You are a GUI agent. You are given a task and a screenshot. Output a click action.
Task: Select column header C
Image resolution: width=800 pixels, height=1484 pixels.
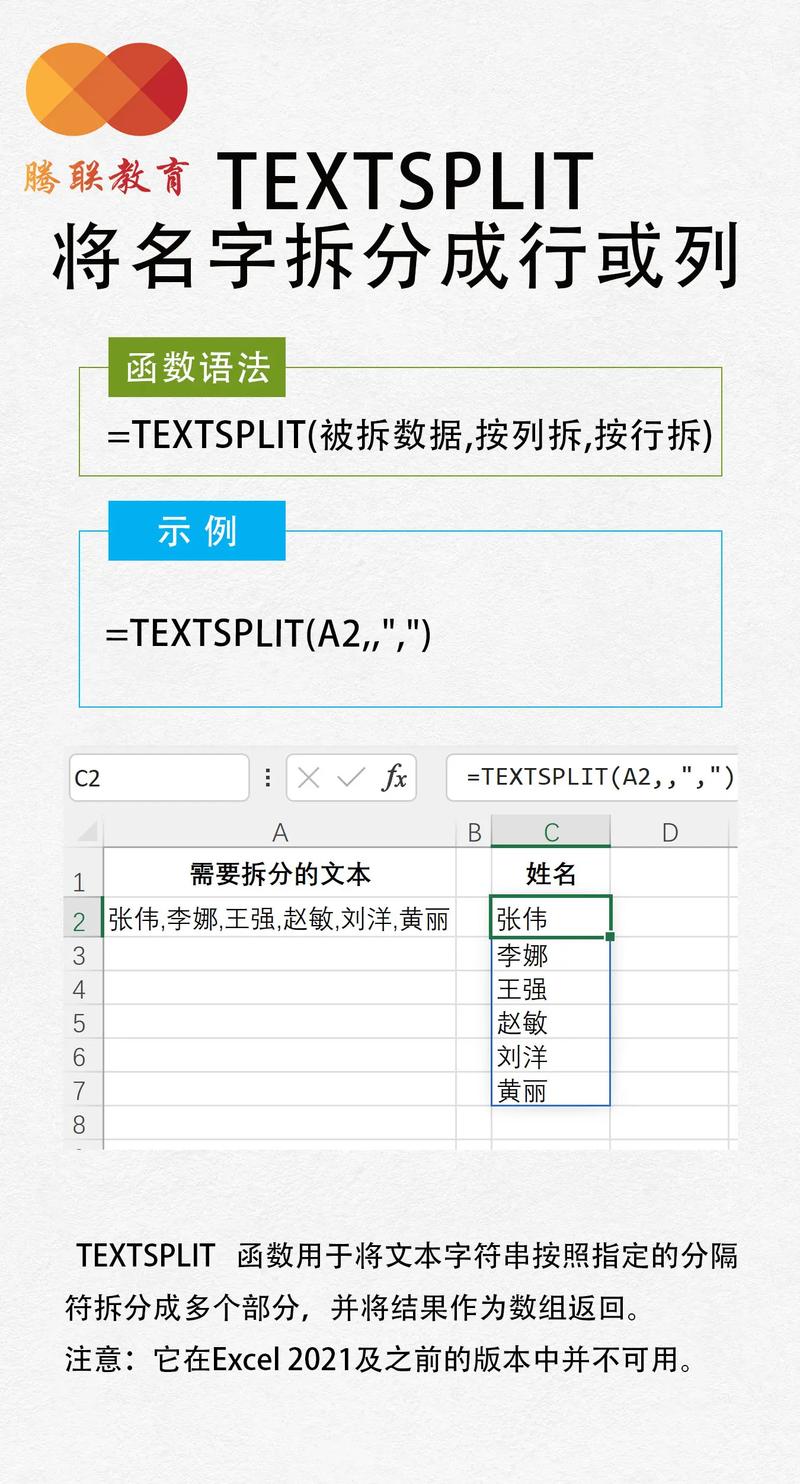[551, 831]
